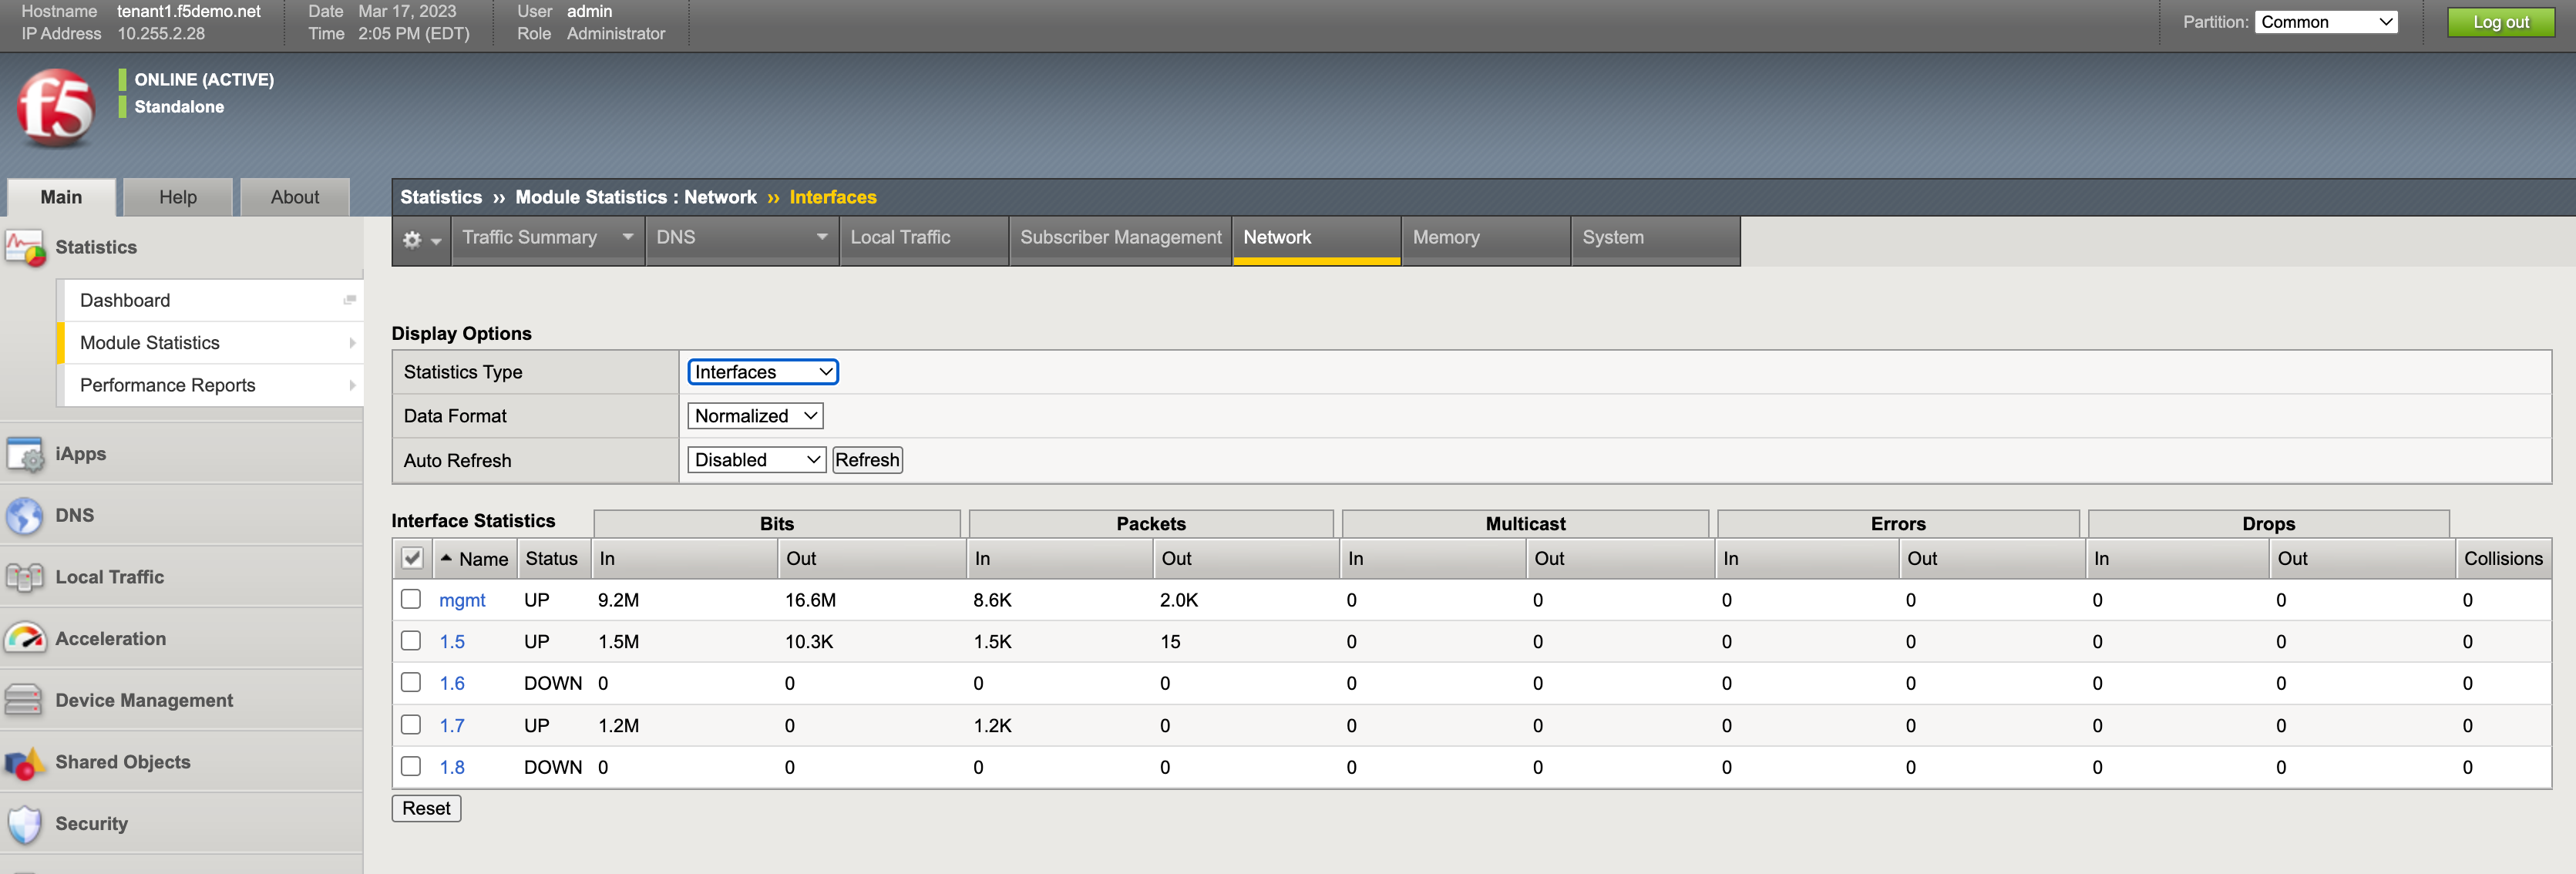Click the Packets group header
The width and height of the screenshot is (2576, 874).
(1151, 523)
